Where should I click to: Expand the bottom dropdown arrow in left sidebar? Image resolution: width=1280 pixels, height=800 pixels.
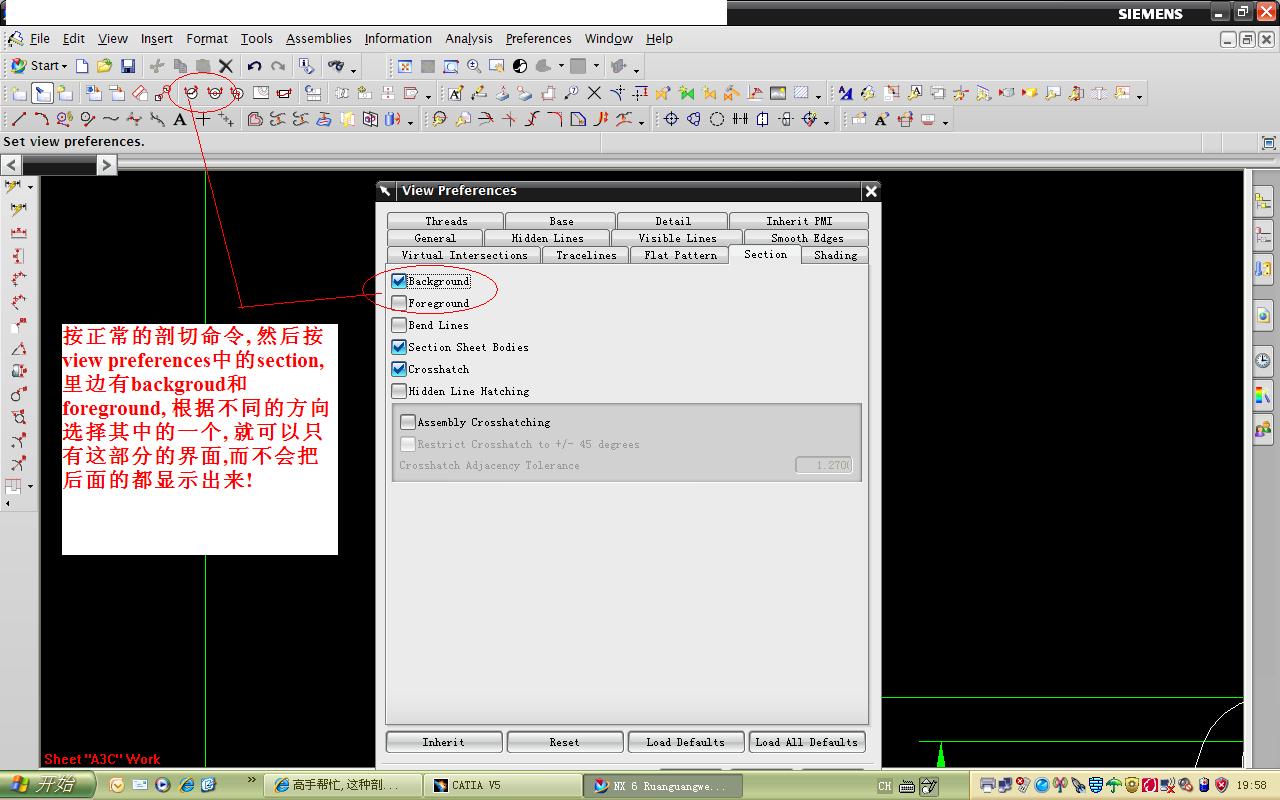(x=30, y=487)
